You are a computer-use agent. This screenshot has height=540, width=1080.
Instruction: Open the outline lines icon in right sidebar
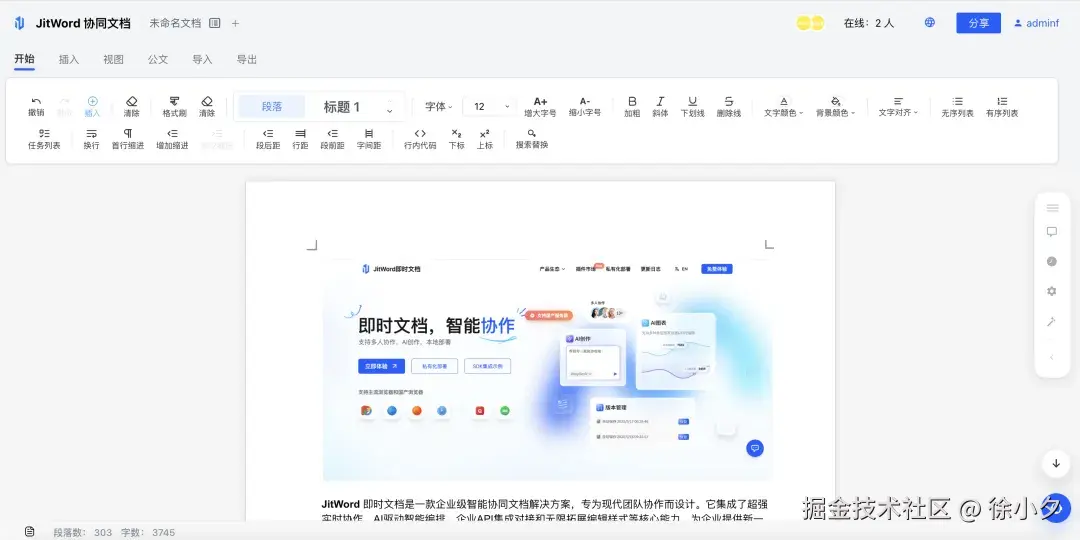pos(1052,208)
